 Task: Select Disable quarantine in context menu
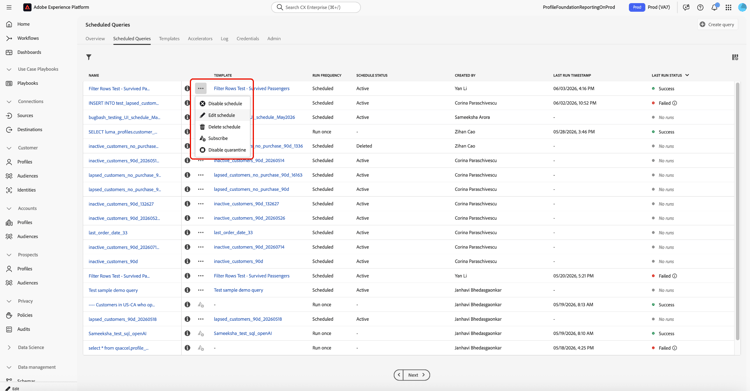(223, 150)
